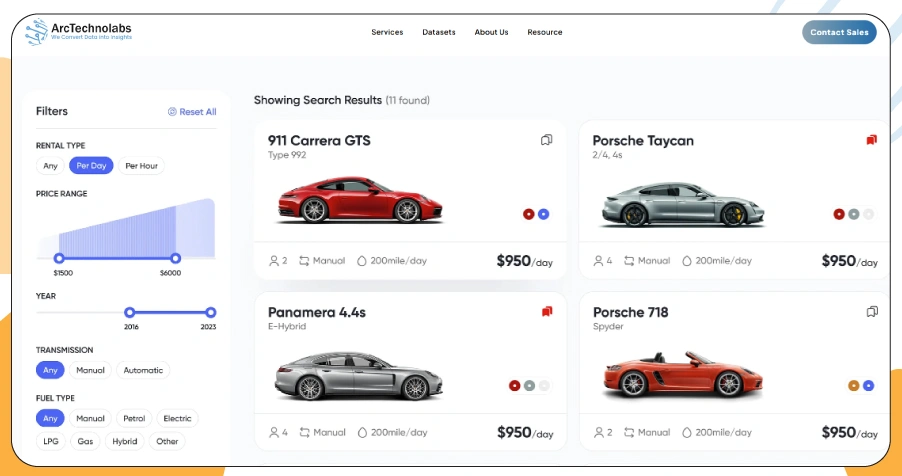Viewport: 902px width, 476px height.
Task: Open the Services menu
Action: [387, 32]
